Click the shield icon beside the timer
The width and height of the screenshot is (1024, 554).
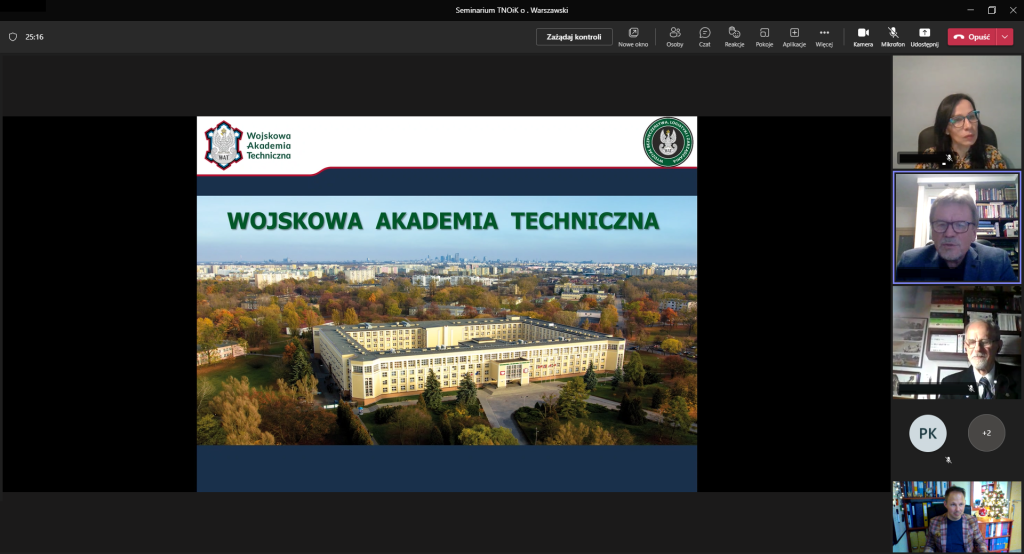pos(13,37)
